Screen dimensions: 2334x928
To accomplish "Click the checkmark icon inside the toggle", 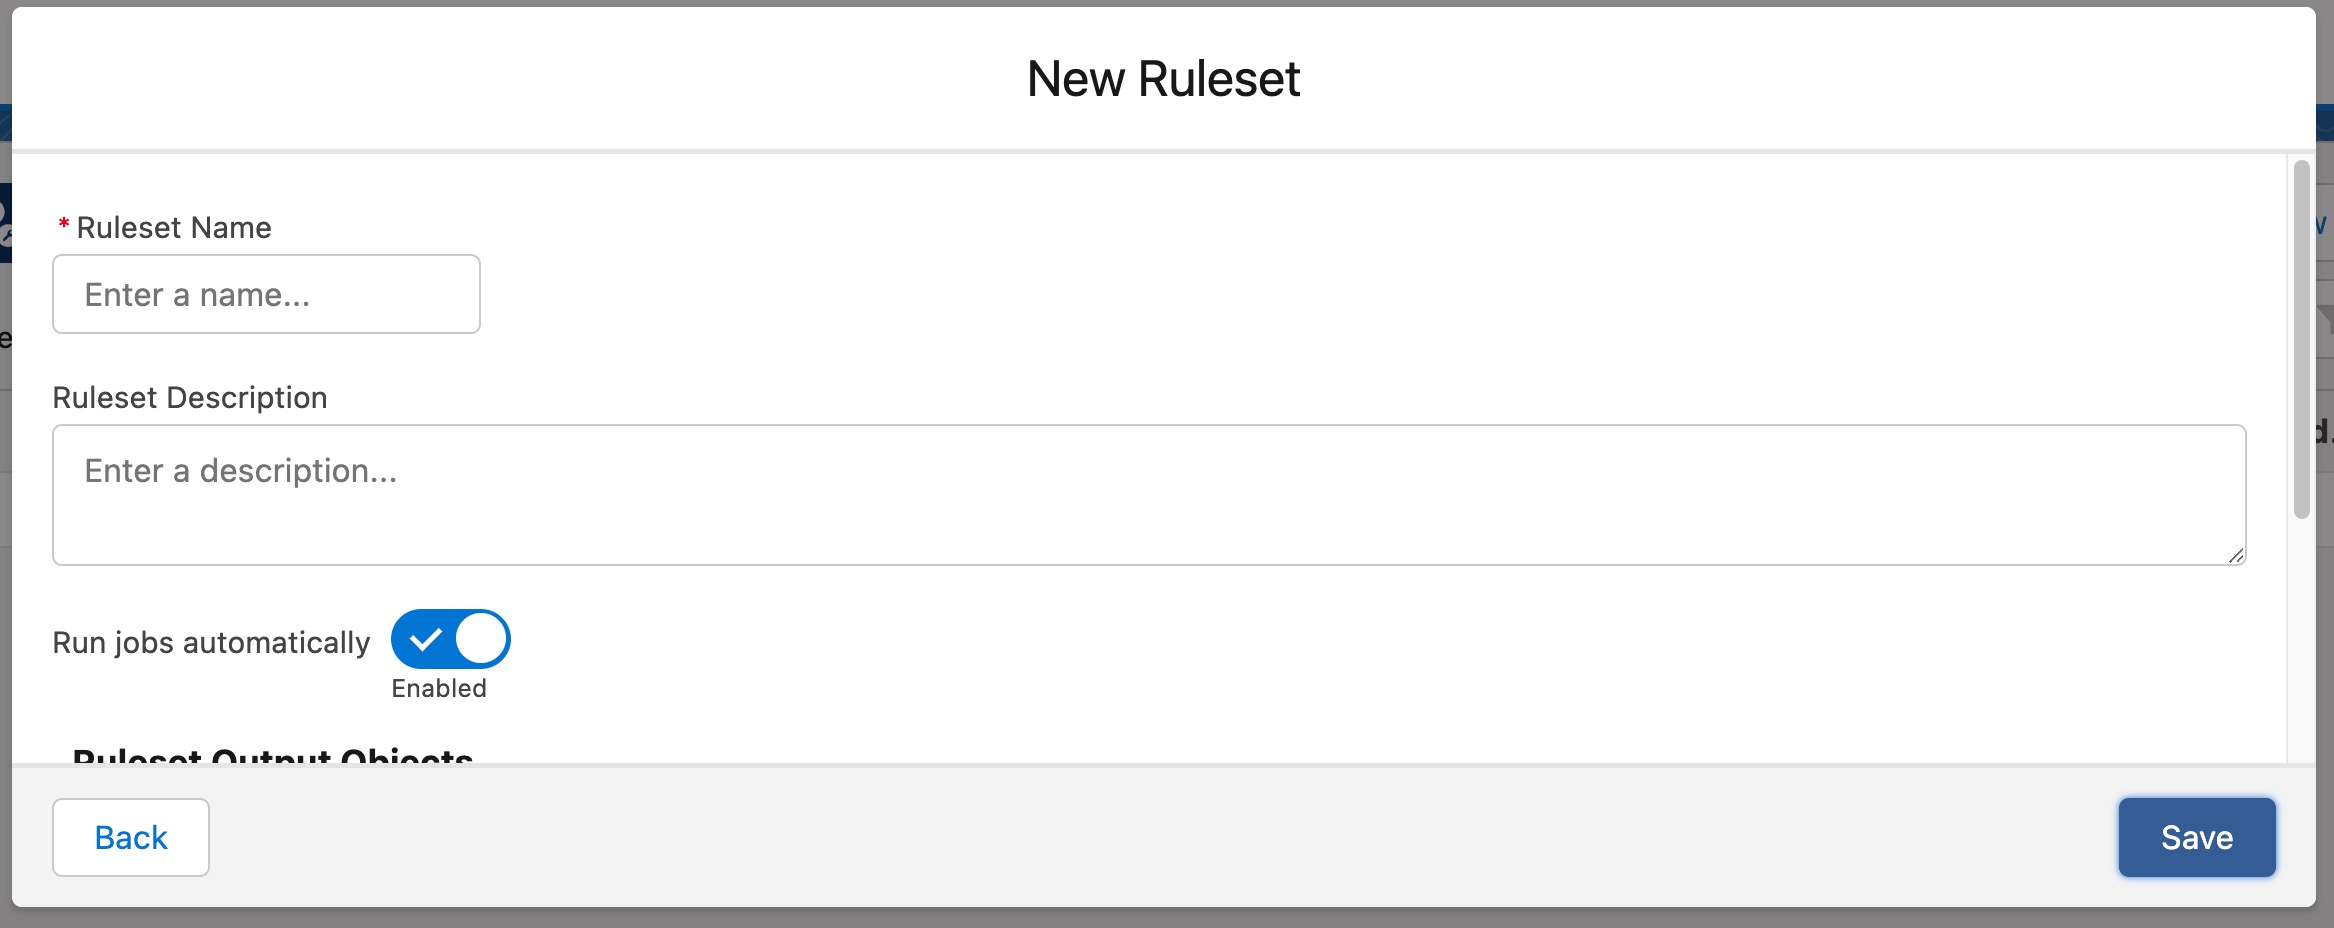I will (x=426, y=639).
